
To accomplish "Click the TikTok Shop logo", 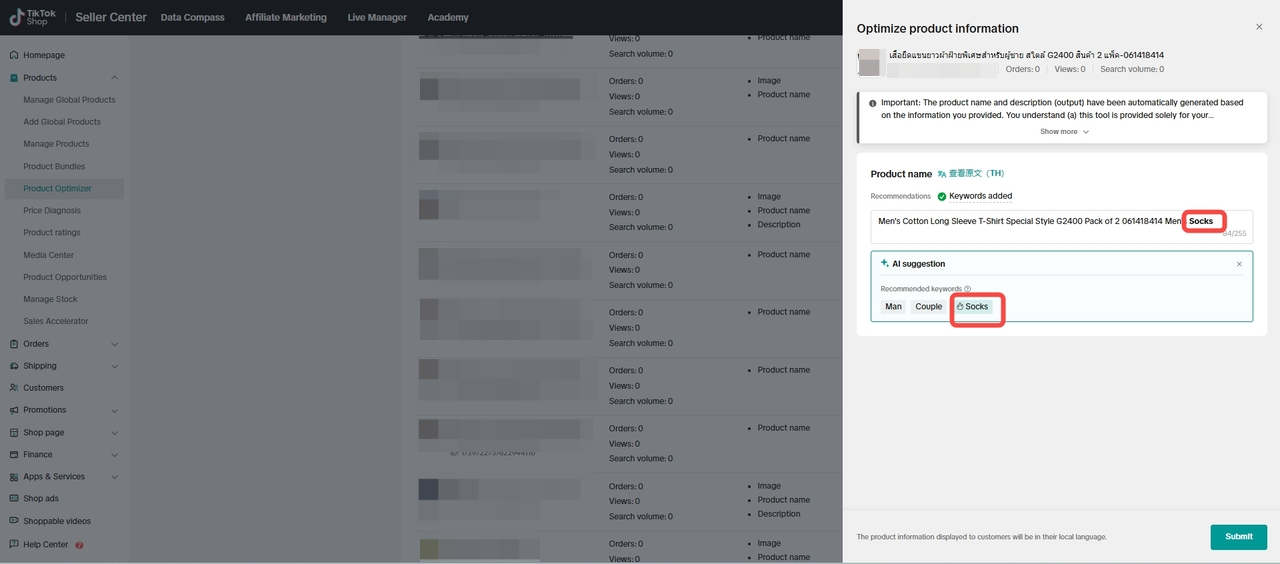I will [x=33, y=17].
